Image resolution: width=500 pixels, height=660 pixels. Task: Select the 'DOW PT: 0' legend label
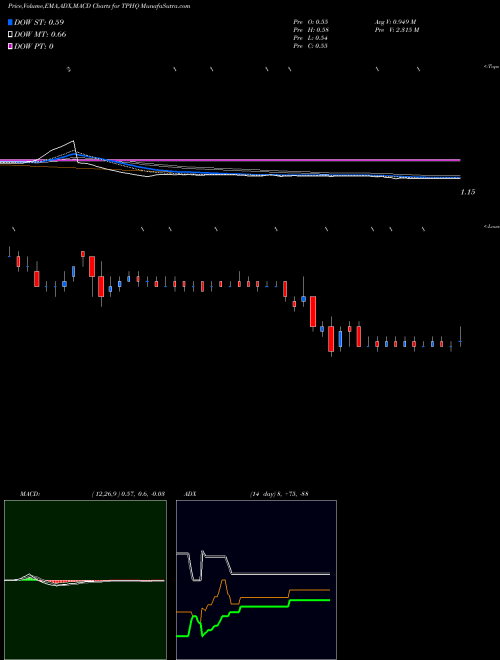click(x=34, y=46)
